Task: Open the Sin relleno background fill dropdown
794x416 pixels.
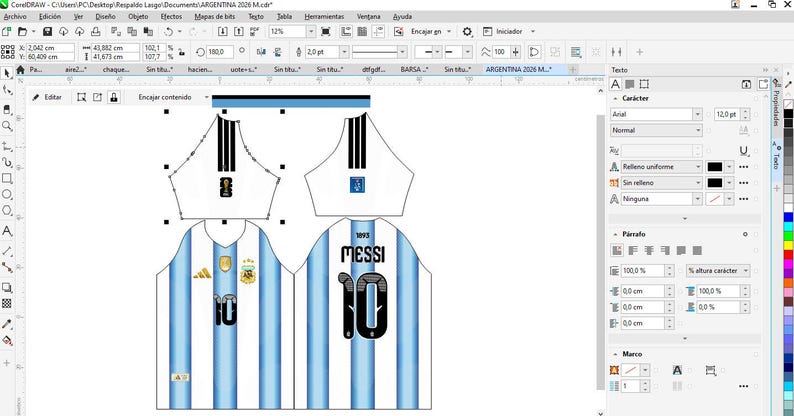Action: 698,183
